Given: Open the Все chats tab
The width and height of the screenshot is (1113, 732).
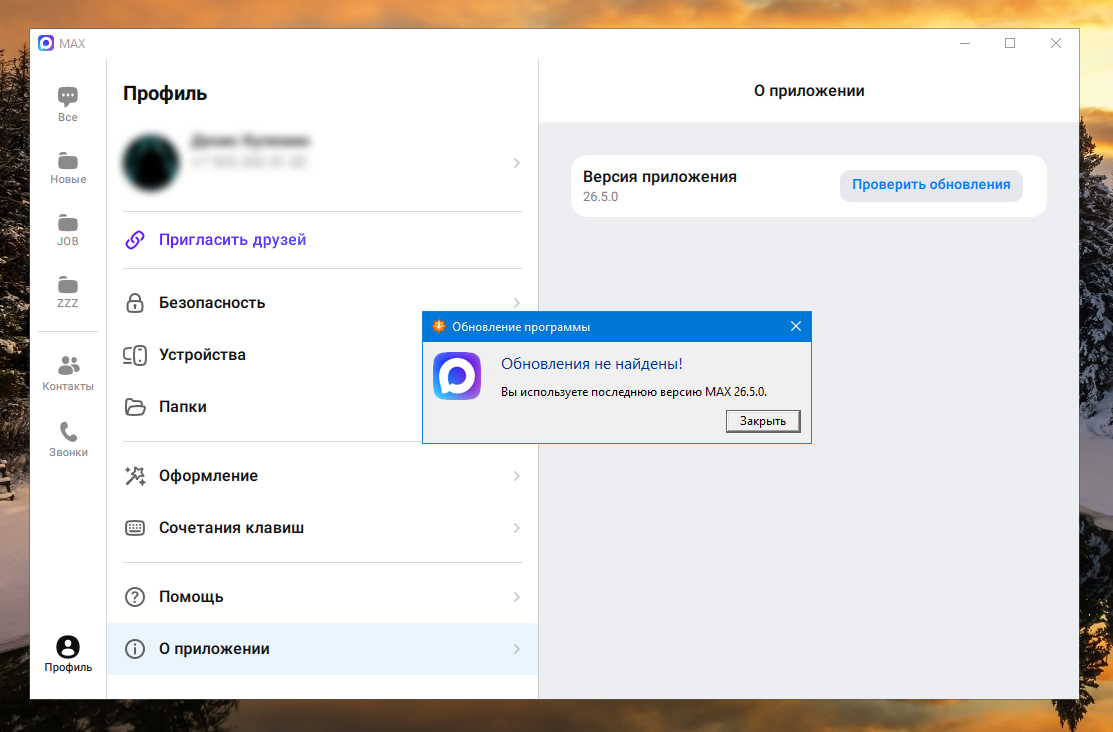Looking at the screenshot, I should coord(67,104).
